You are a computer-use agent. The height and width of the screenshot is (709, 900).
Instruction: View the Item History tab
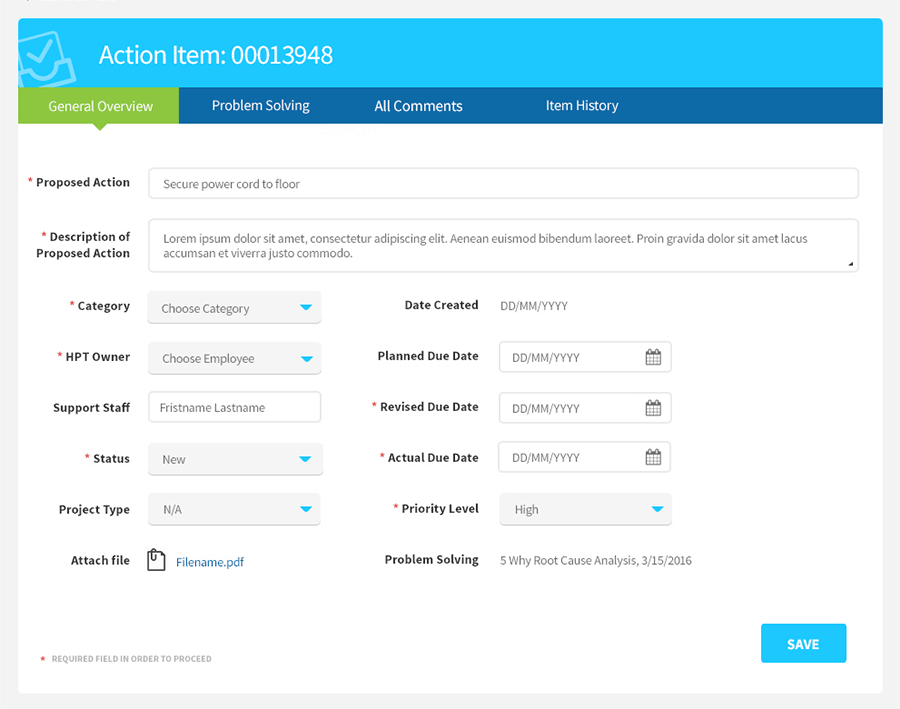(x=581, y=106)
